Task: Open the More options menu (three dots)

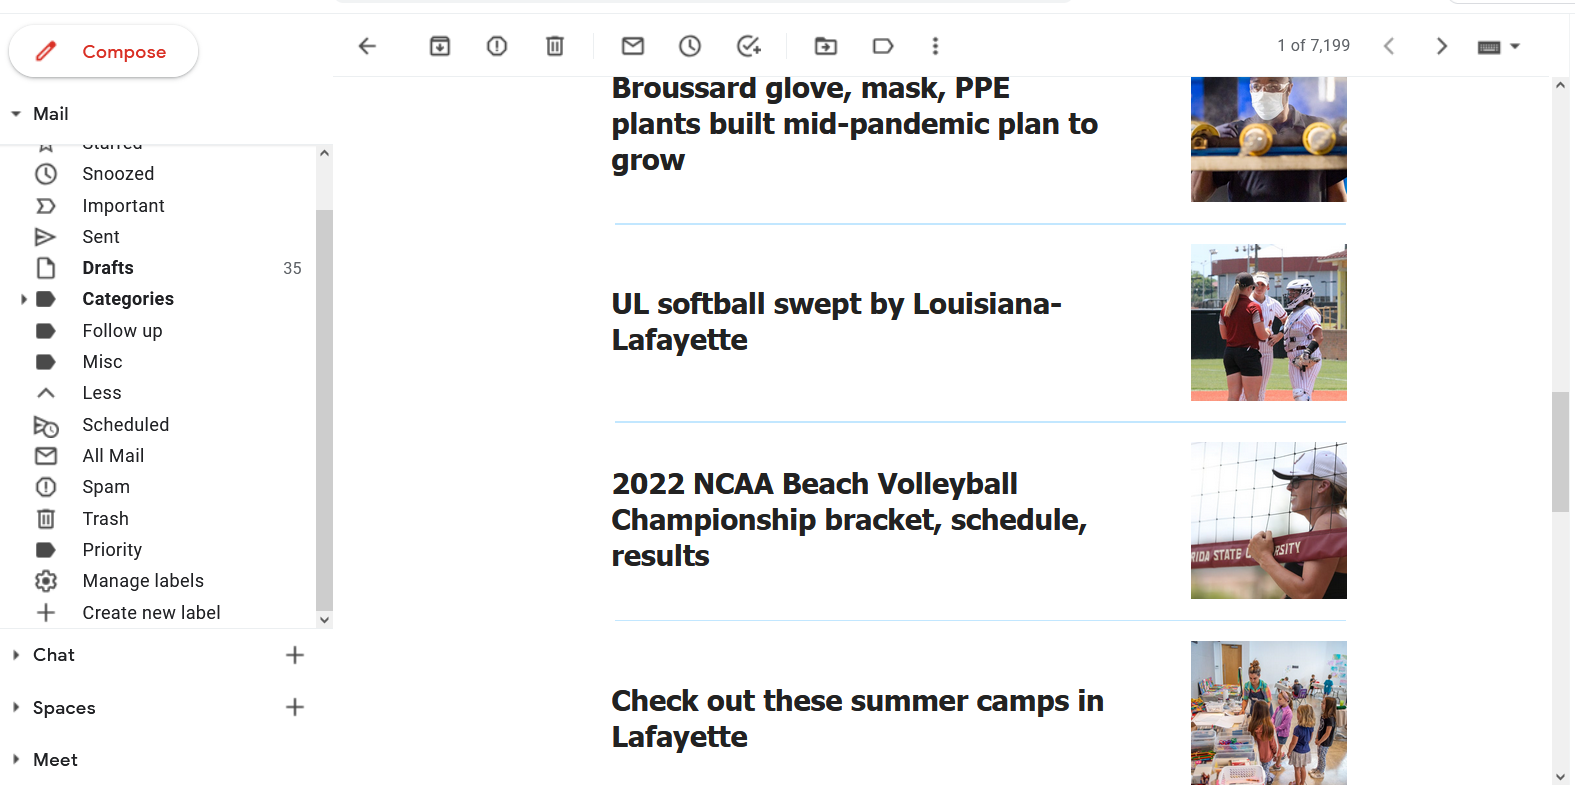Action: [x=935, y=46]
